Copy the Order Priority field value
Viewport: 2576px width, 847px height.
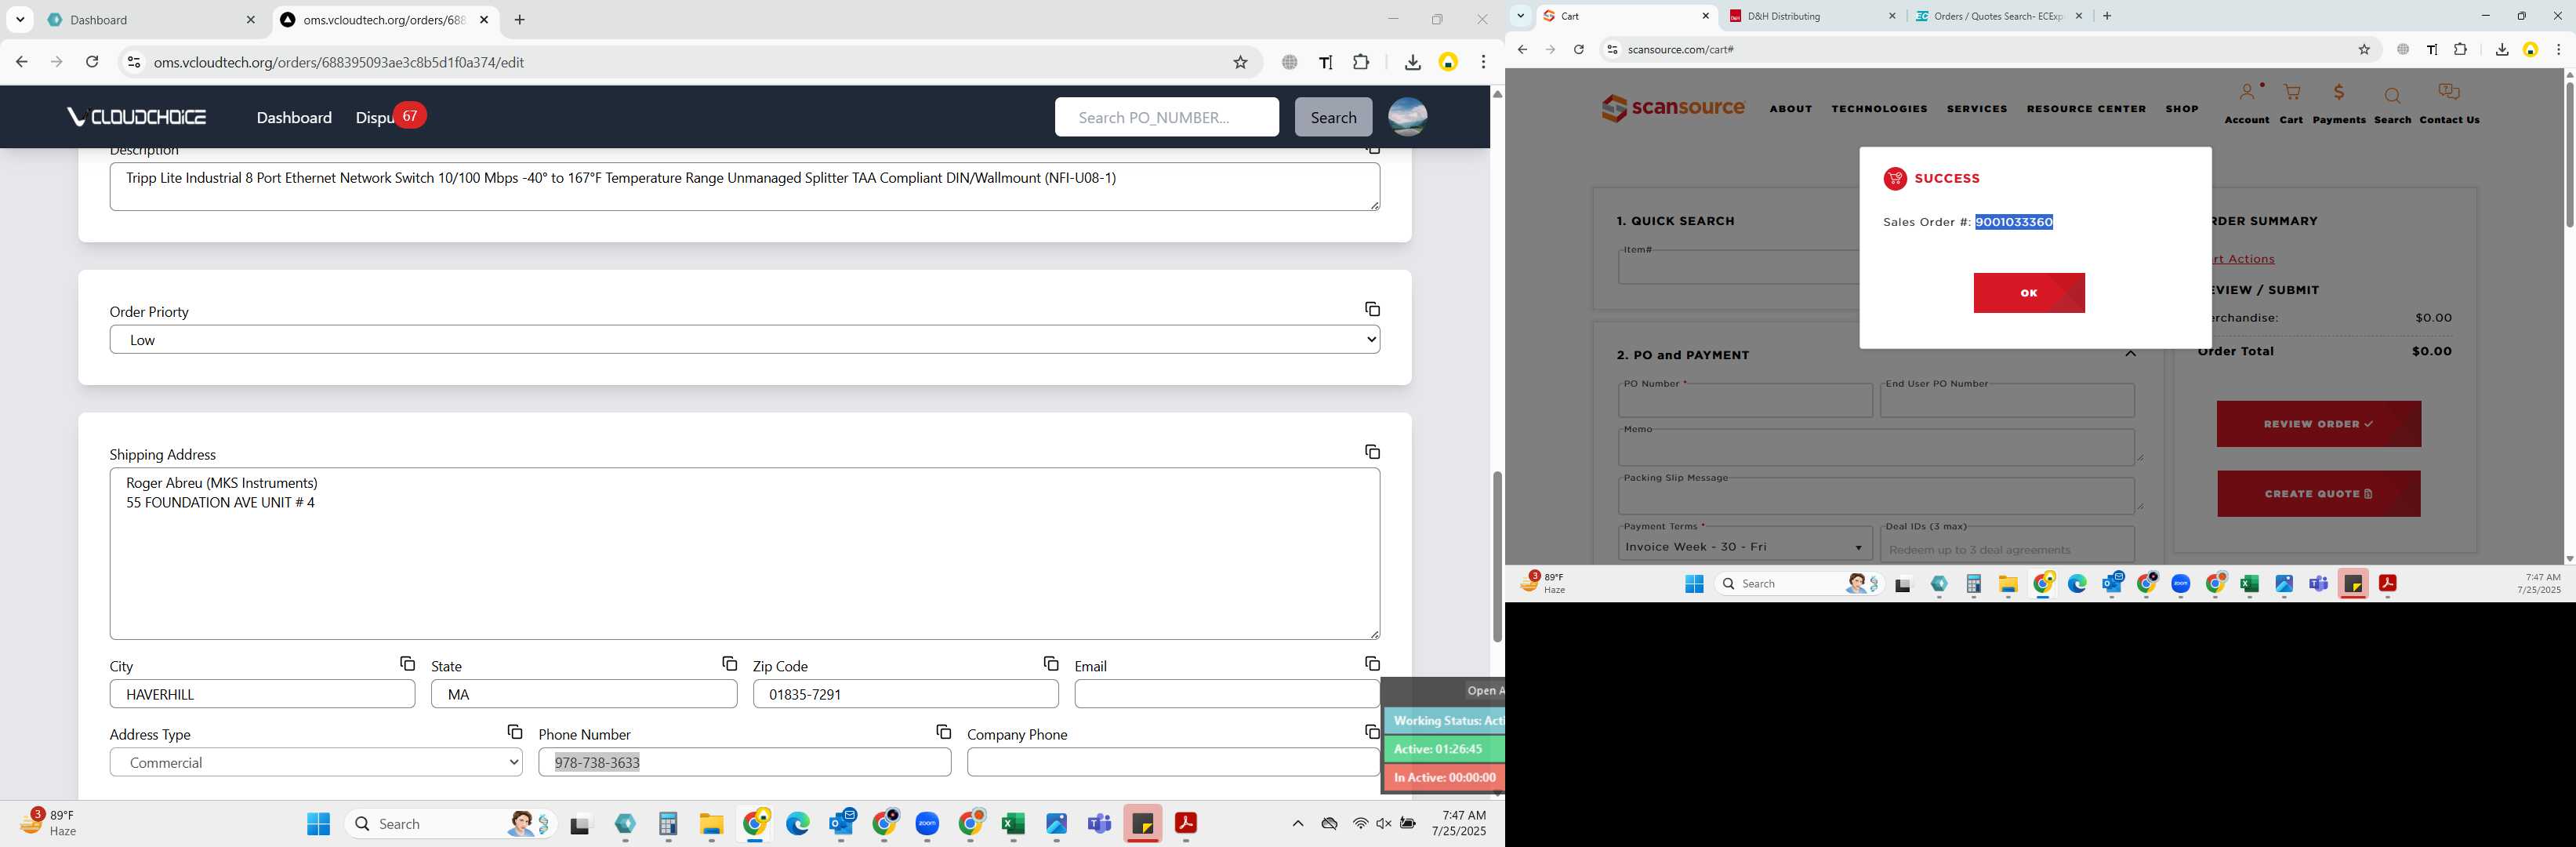1372,309
